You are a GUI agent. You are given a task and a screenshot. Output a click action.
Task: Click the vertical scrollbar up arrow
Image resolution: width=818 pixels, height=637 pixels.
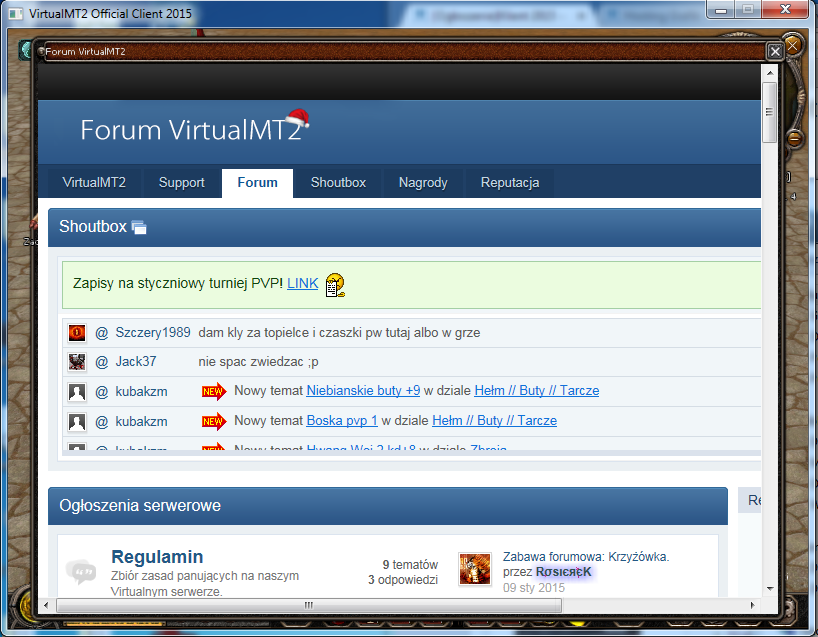coord(770,73)
